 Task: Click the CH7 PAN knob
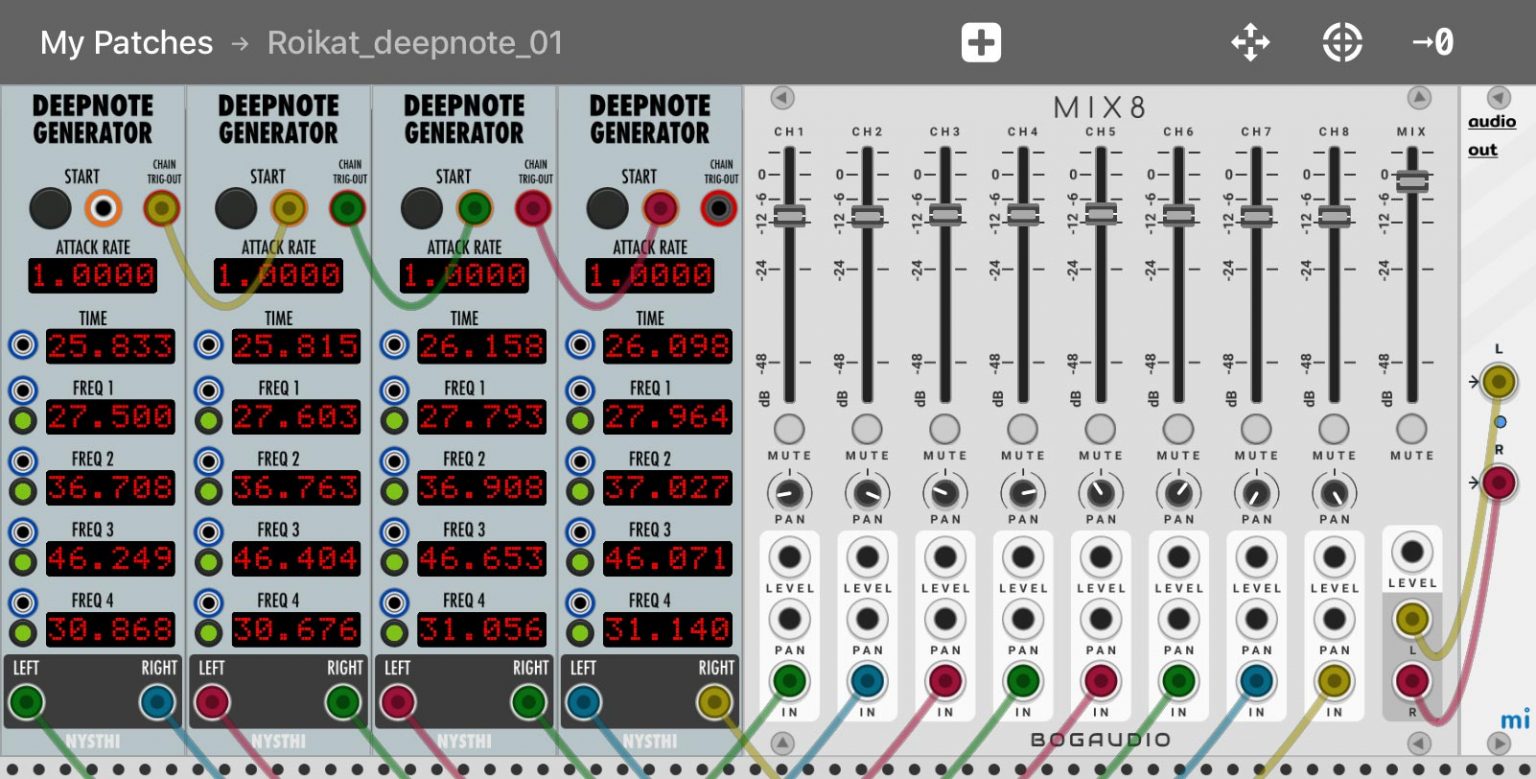pos(1256,492)
